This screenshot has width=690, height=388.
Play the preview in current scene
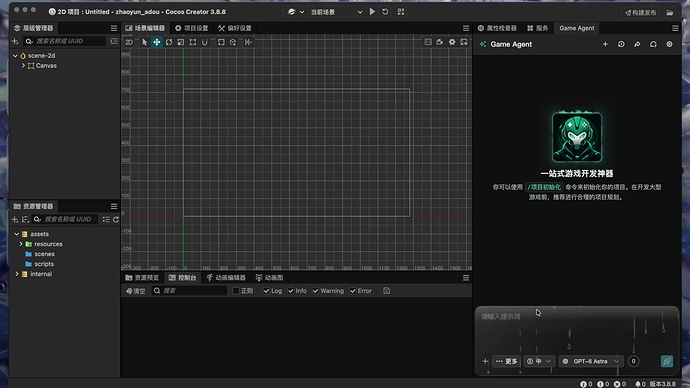[372, 12]
